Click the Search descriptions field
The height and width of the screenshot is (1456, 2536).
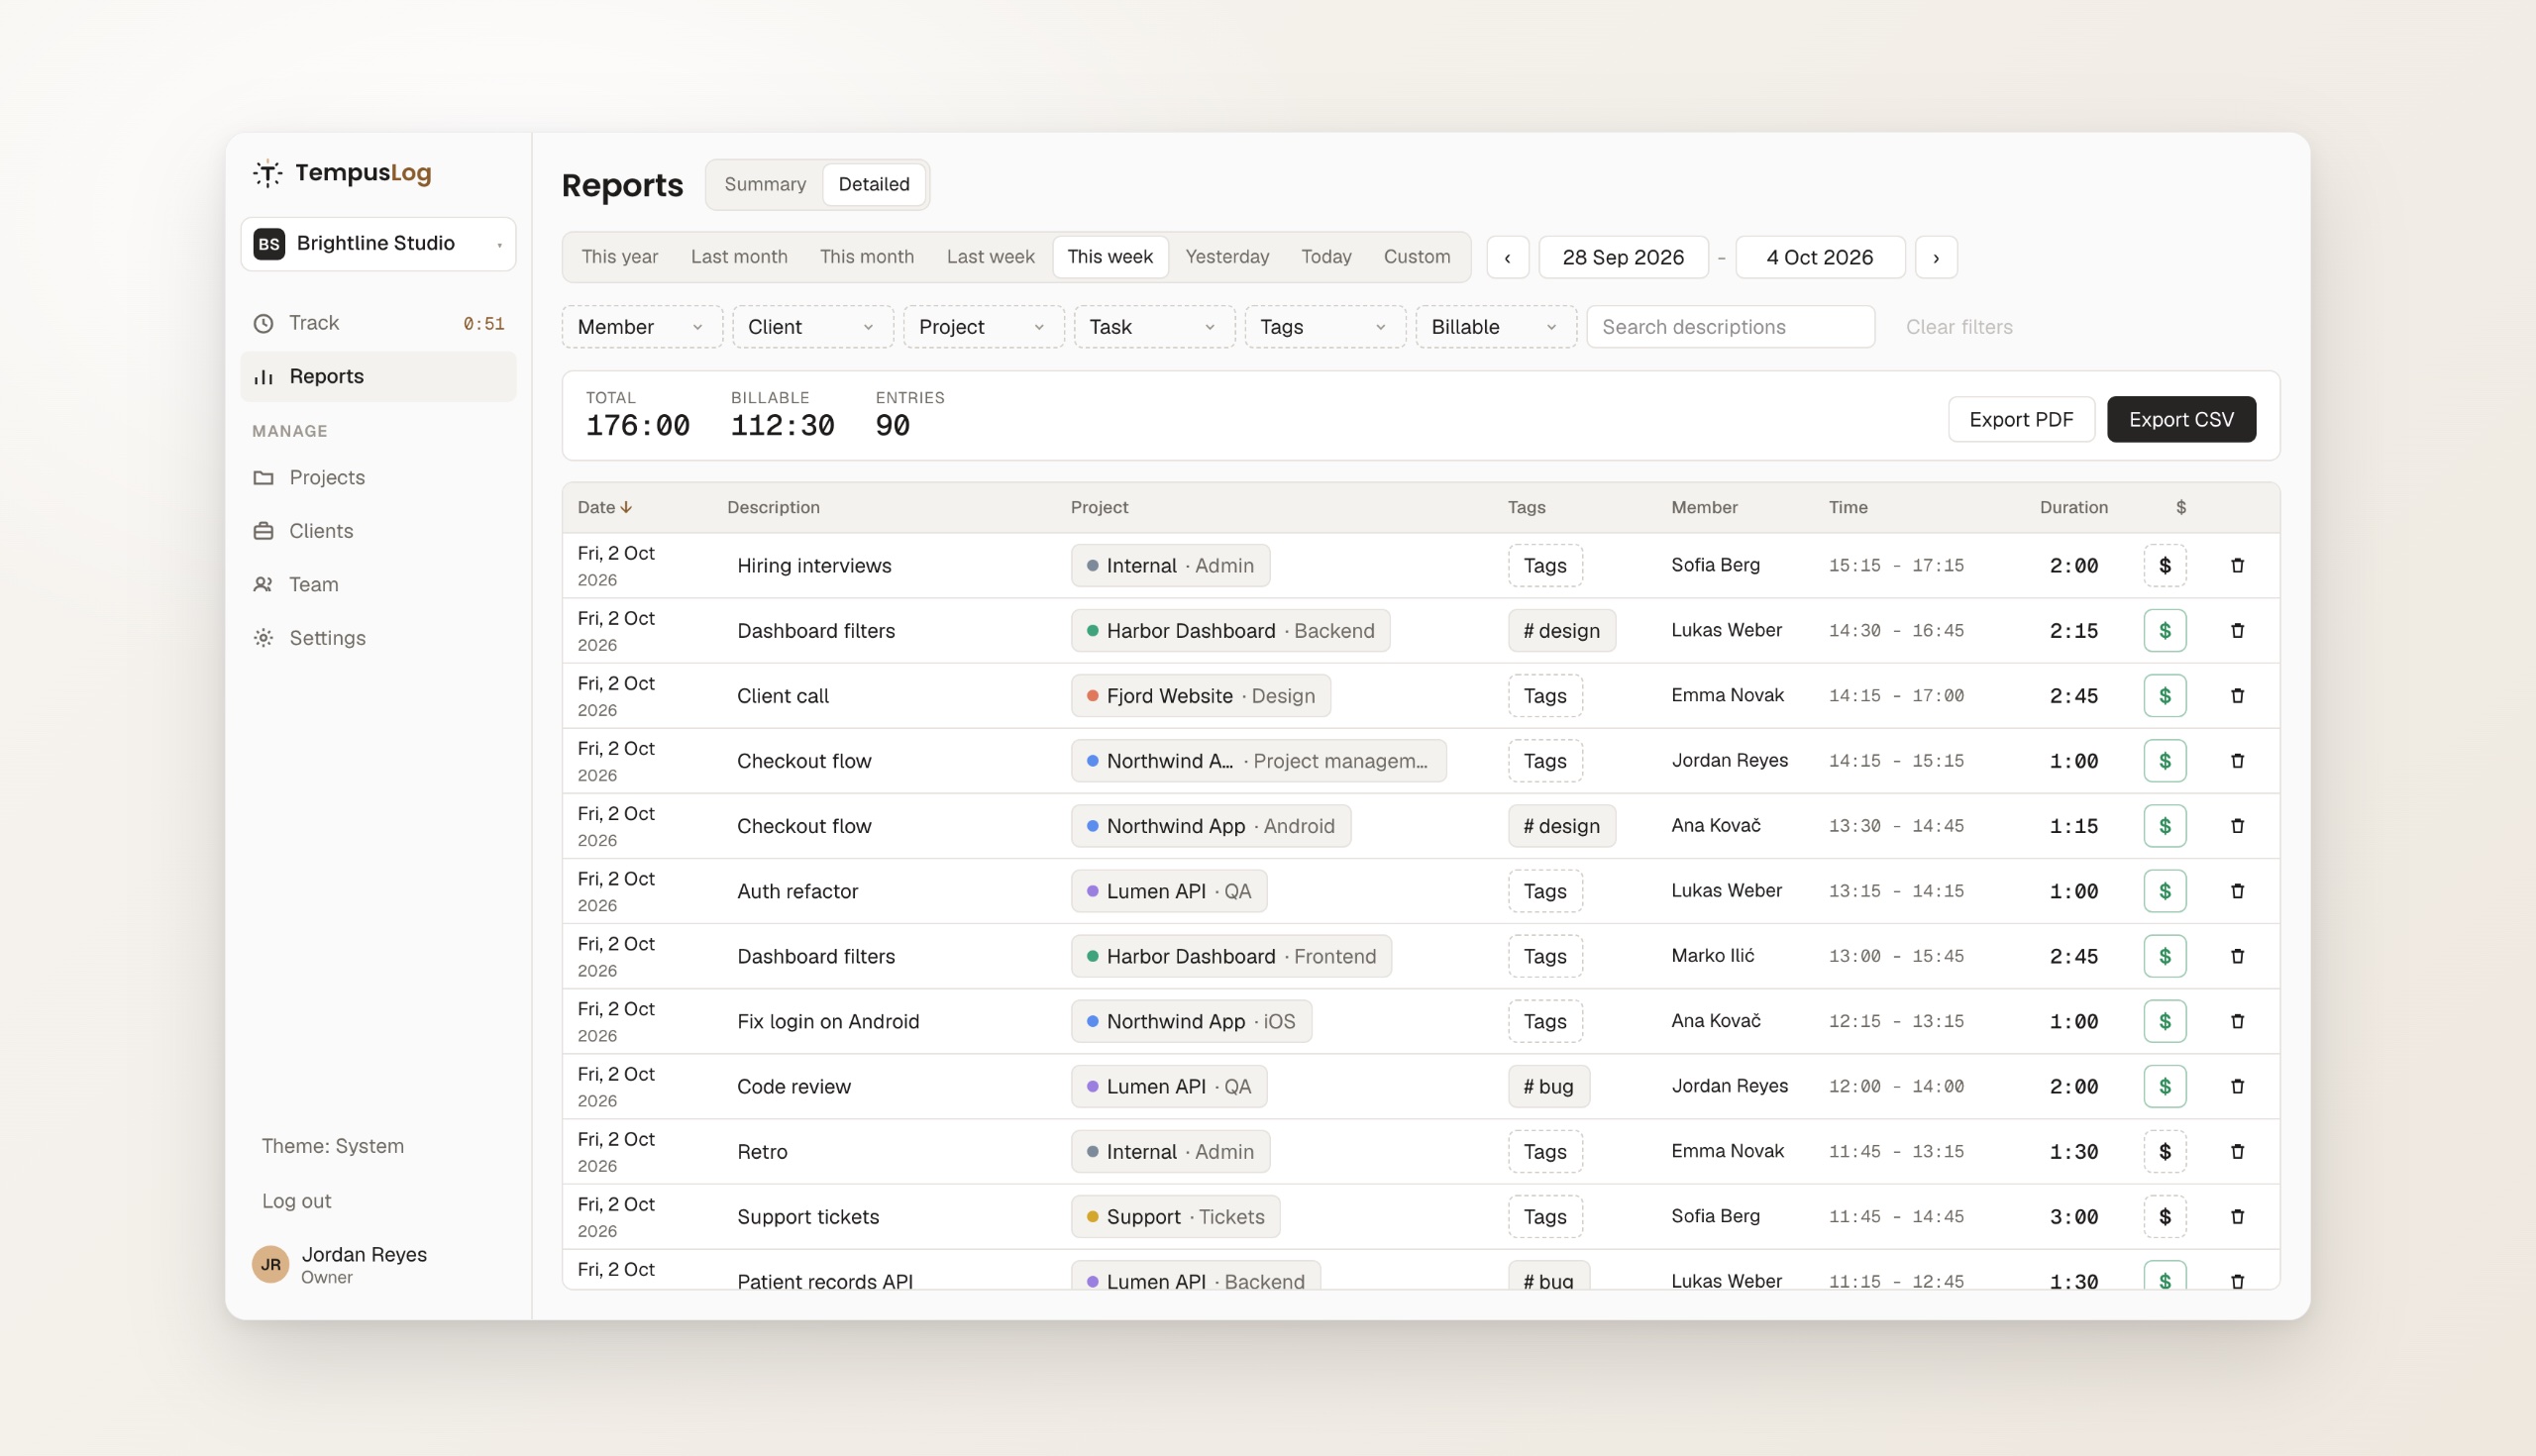point(1730,327)
